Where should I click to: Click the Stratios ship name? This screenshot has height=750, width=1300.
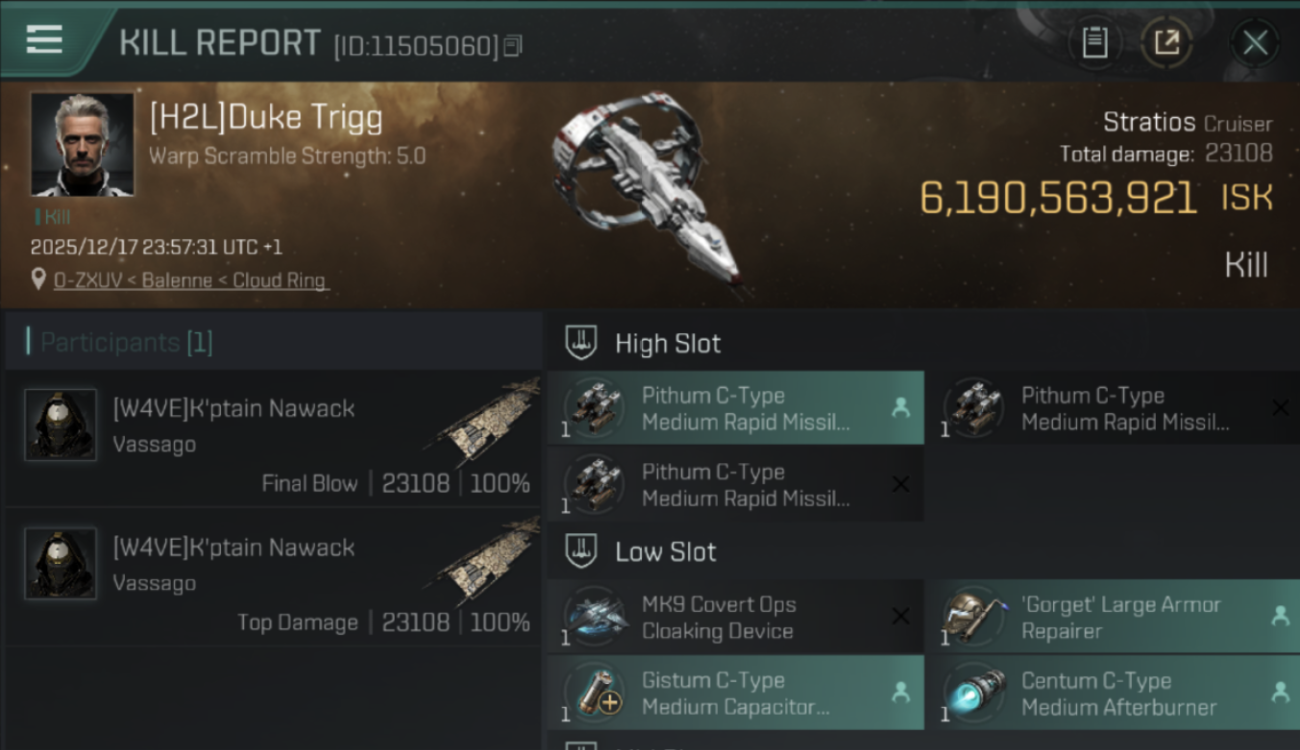click(1148, 123)
